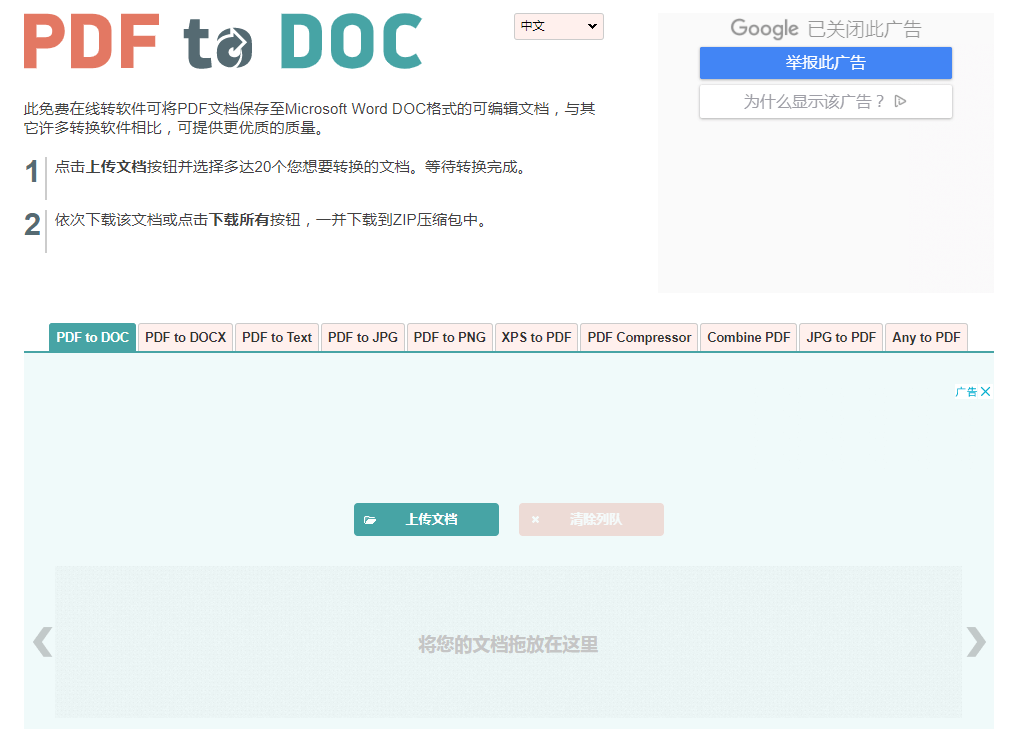Click the 广告 ad label
This screenshot has height=729, width=1016.
(x=966, y=391)
